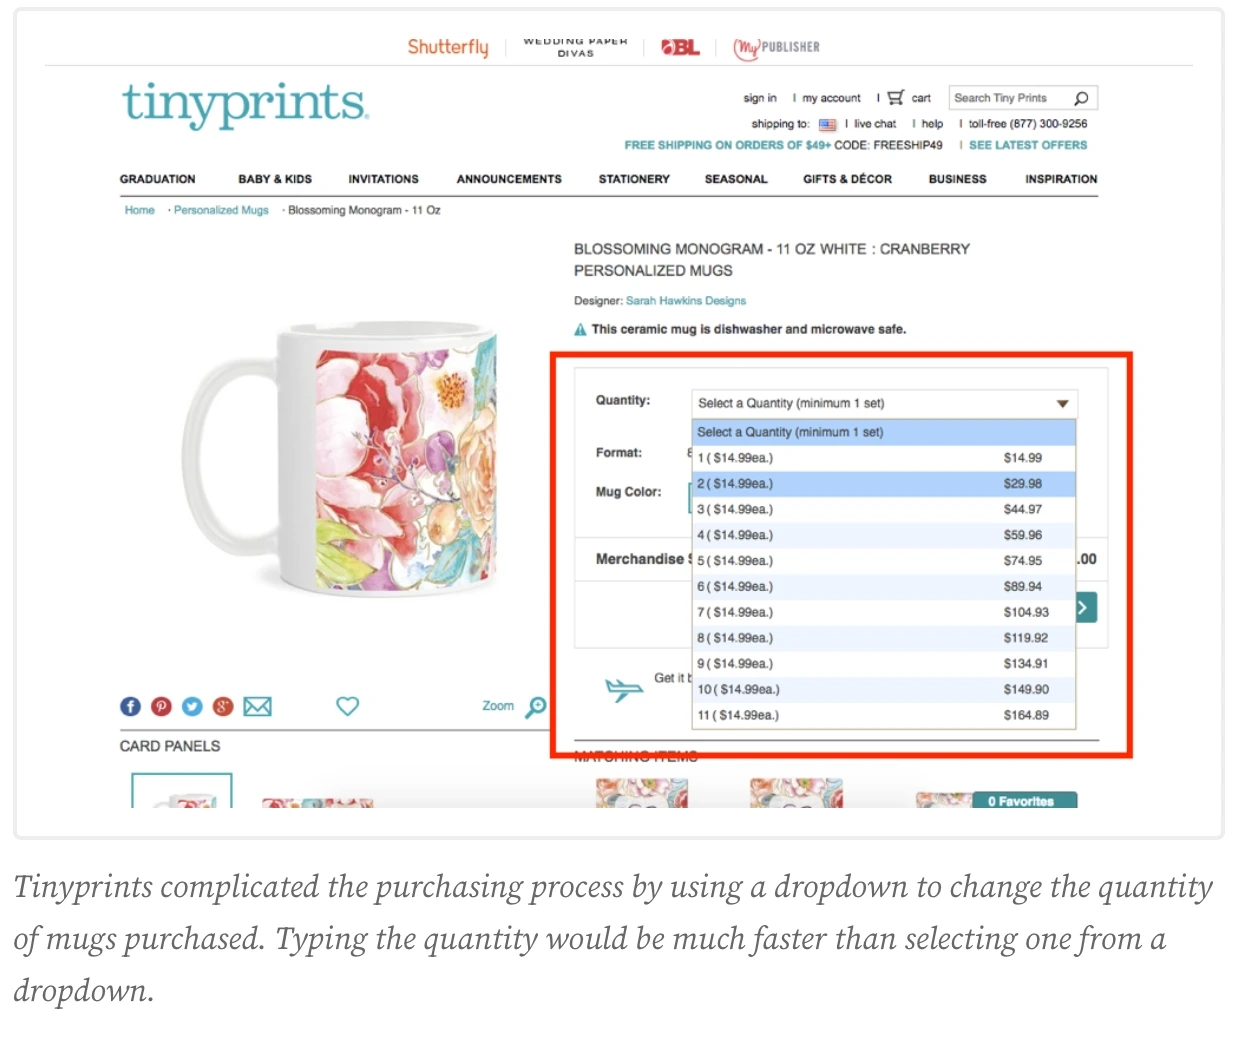
Task: Focus the Search Tiny Prints field
Action: (x=1010, y=98)
